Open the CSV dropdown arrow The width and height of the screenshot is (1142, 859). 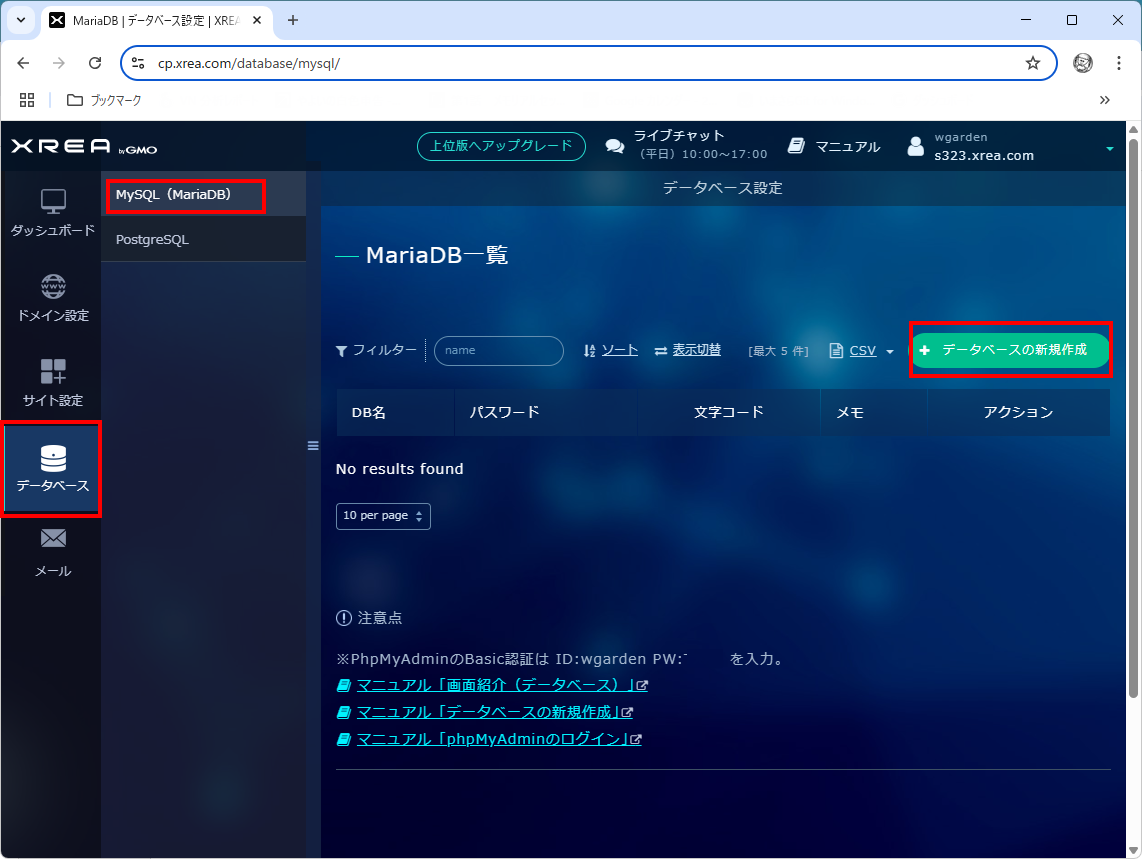click(x=890, y=351)
